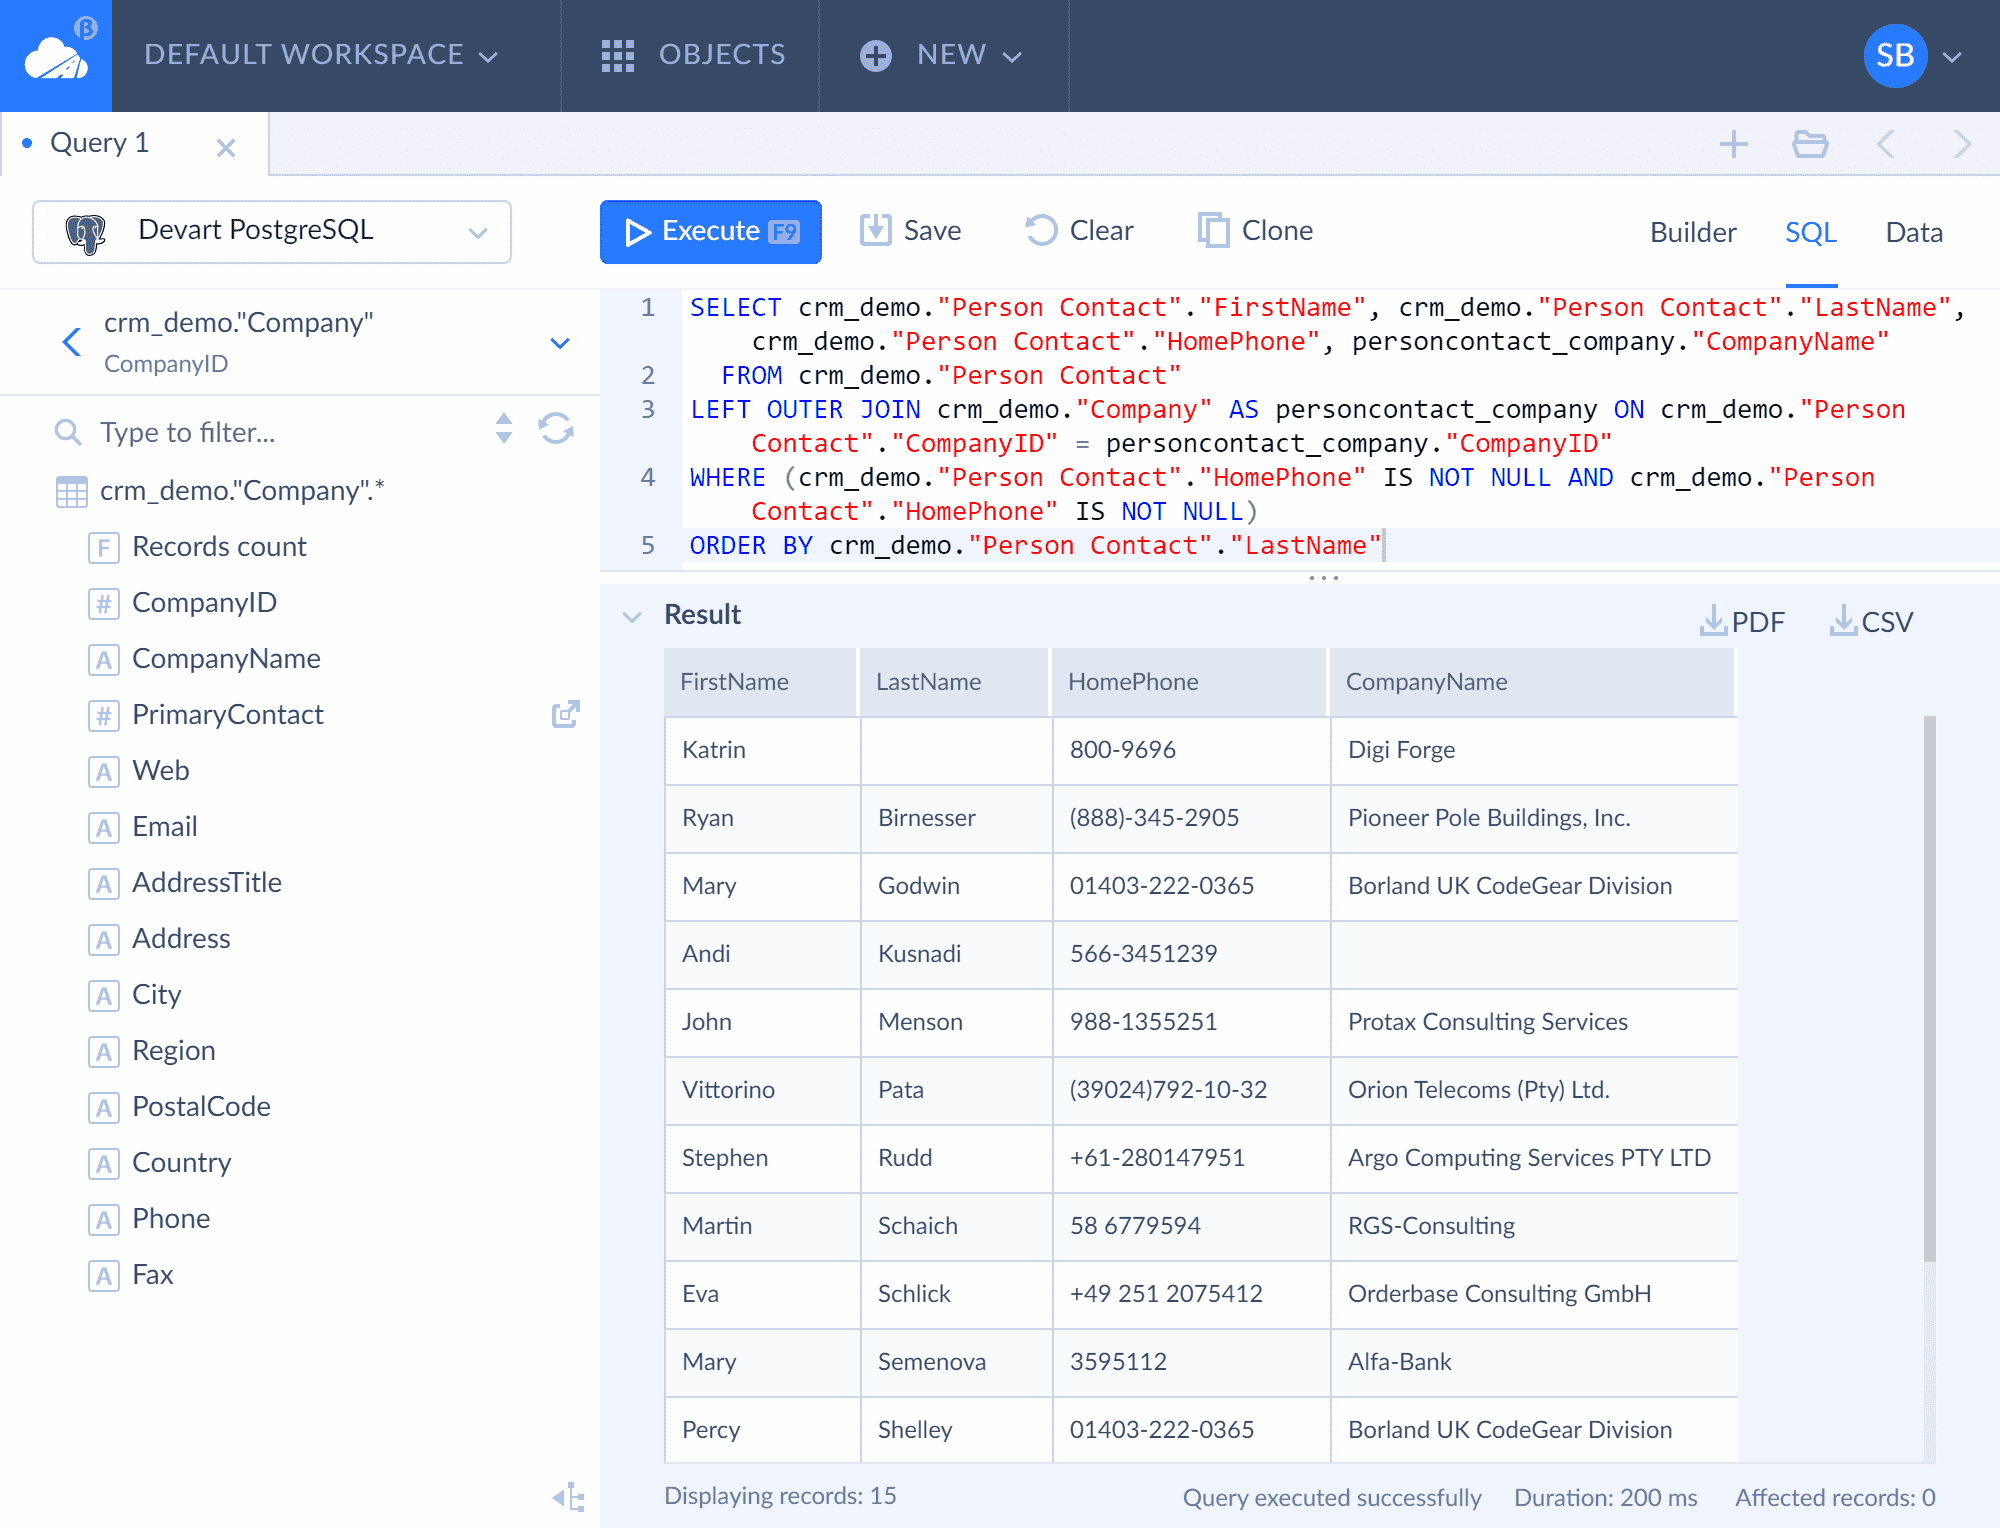The image size is (2000, 1528).
Task: Click the results vertical scrollbar
Action: point(1930,988)
